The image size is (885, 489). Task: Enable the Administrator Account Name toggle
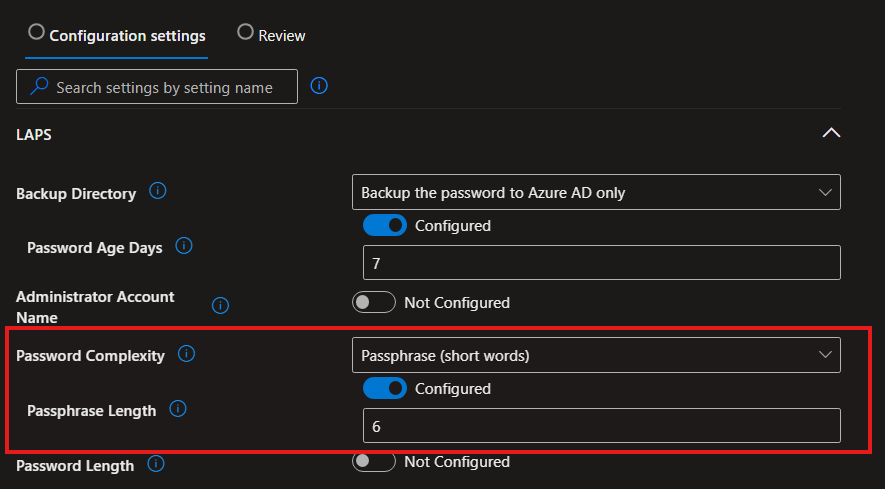coord(374,302)
